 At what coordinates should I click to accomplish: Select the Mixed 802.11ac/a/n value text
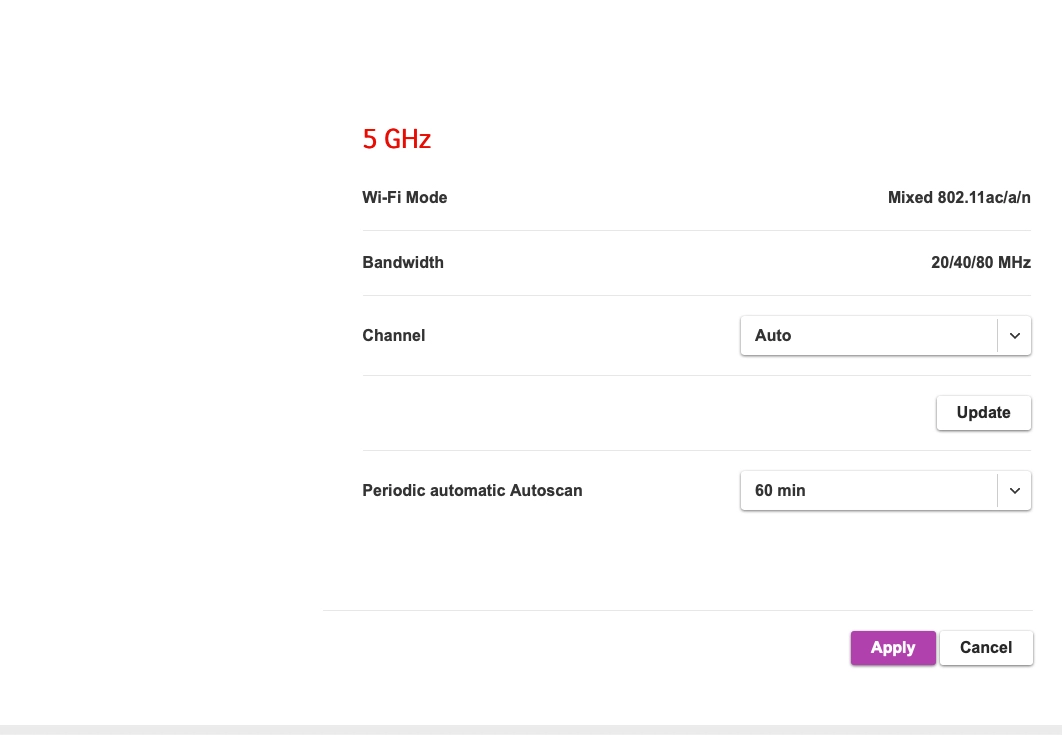tap(959, 198)
